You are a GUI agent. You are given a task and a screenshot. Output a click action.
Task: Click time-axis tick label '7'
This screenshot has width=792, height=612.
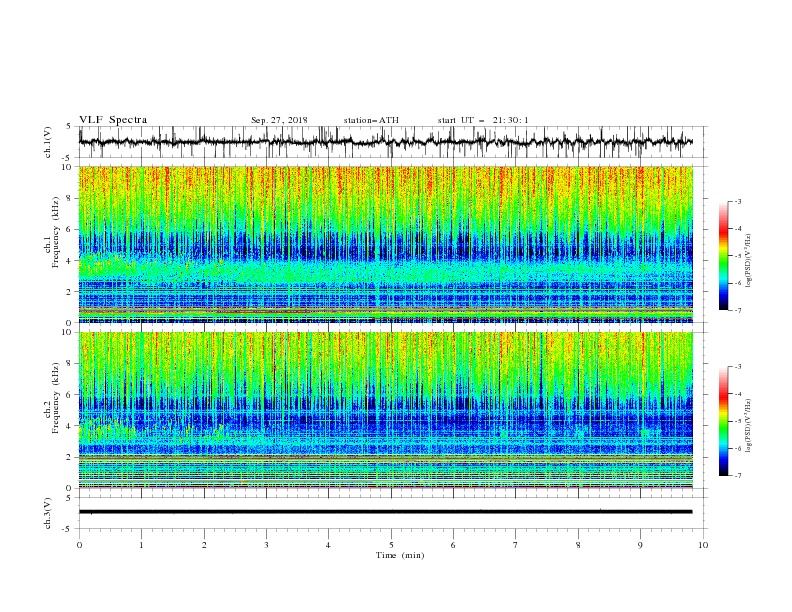[516, 545]
